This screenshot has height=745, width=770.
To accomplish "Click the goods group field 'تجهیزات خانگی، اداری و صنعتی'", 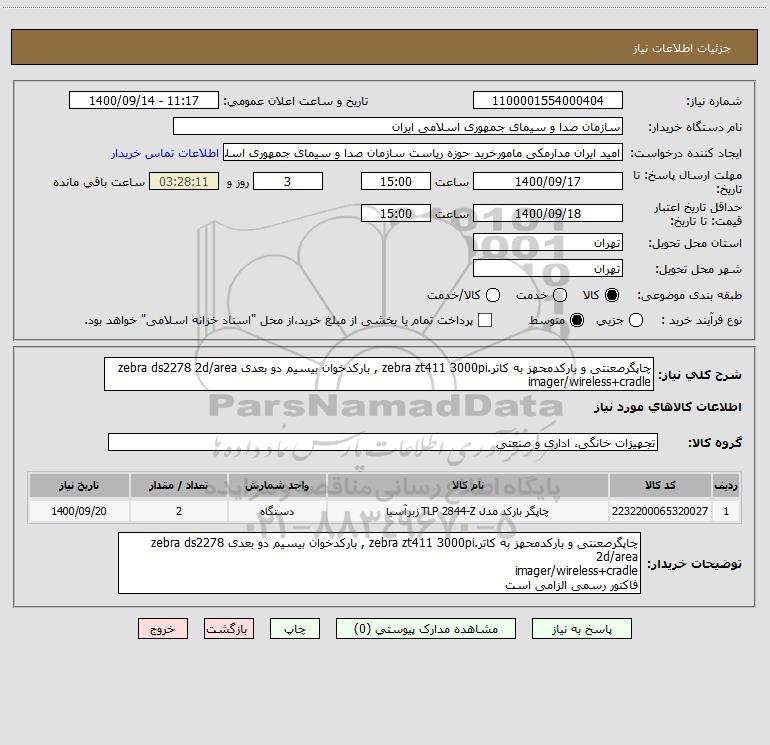I will [x=383, y=442].
